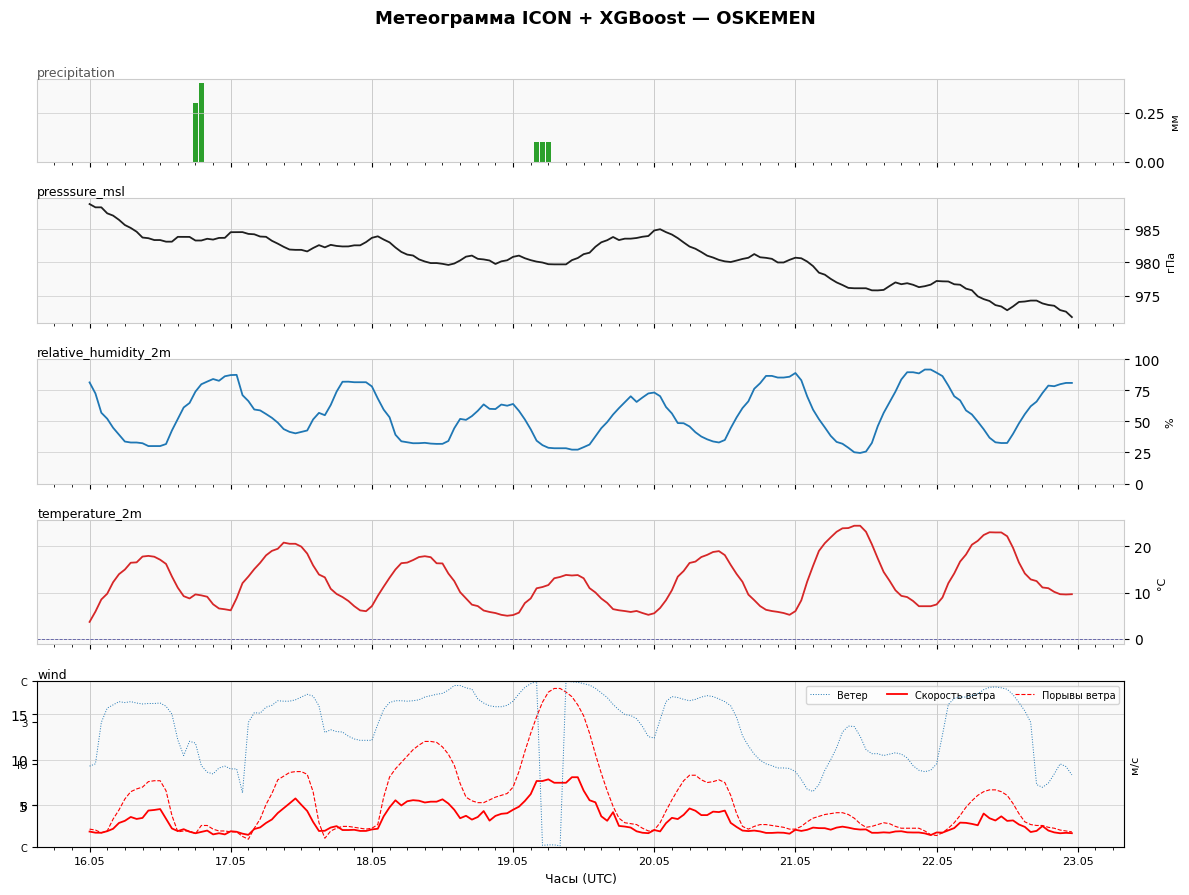
Task: Click the 985 pressure axis tick
Action: pyautogui.click(x=1147, y=231)
